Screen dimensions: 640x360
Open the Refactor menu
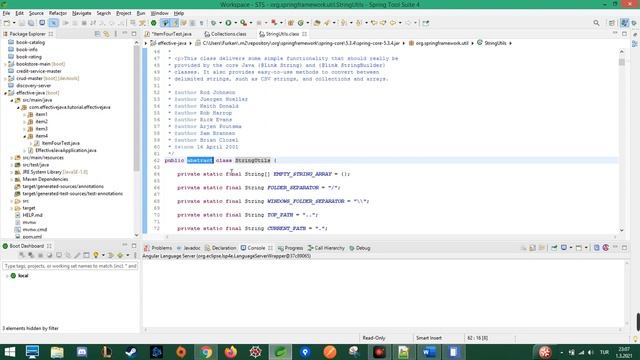(x=58, y=13)
